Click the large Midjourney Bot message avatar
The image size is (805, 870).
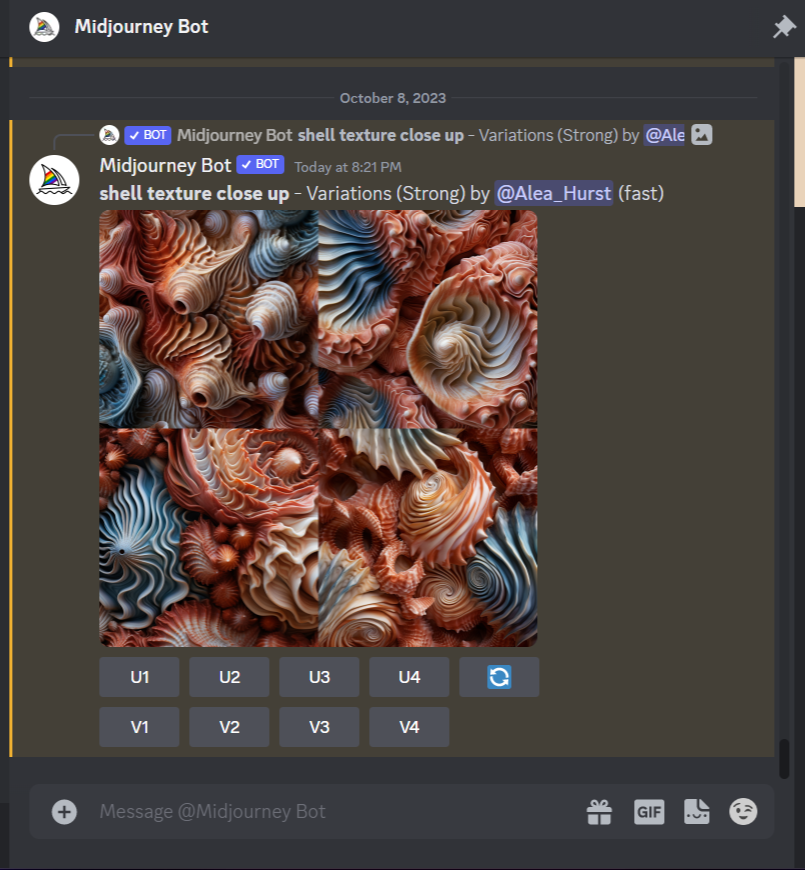54,180
